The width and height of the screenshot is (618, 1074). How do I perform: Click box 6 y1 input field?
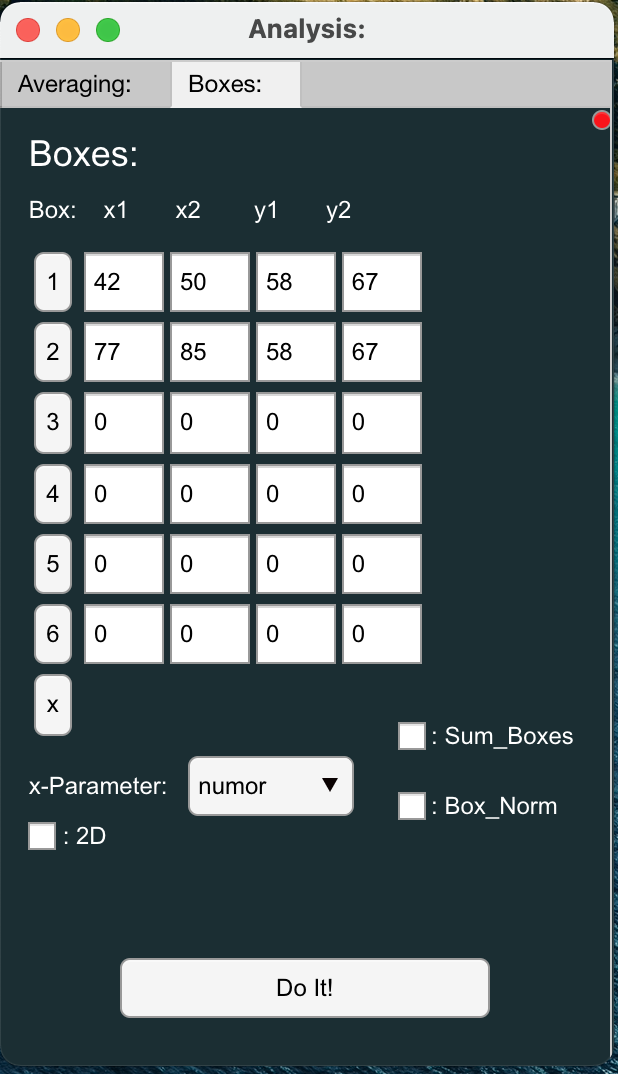point(296,634)
